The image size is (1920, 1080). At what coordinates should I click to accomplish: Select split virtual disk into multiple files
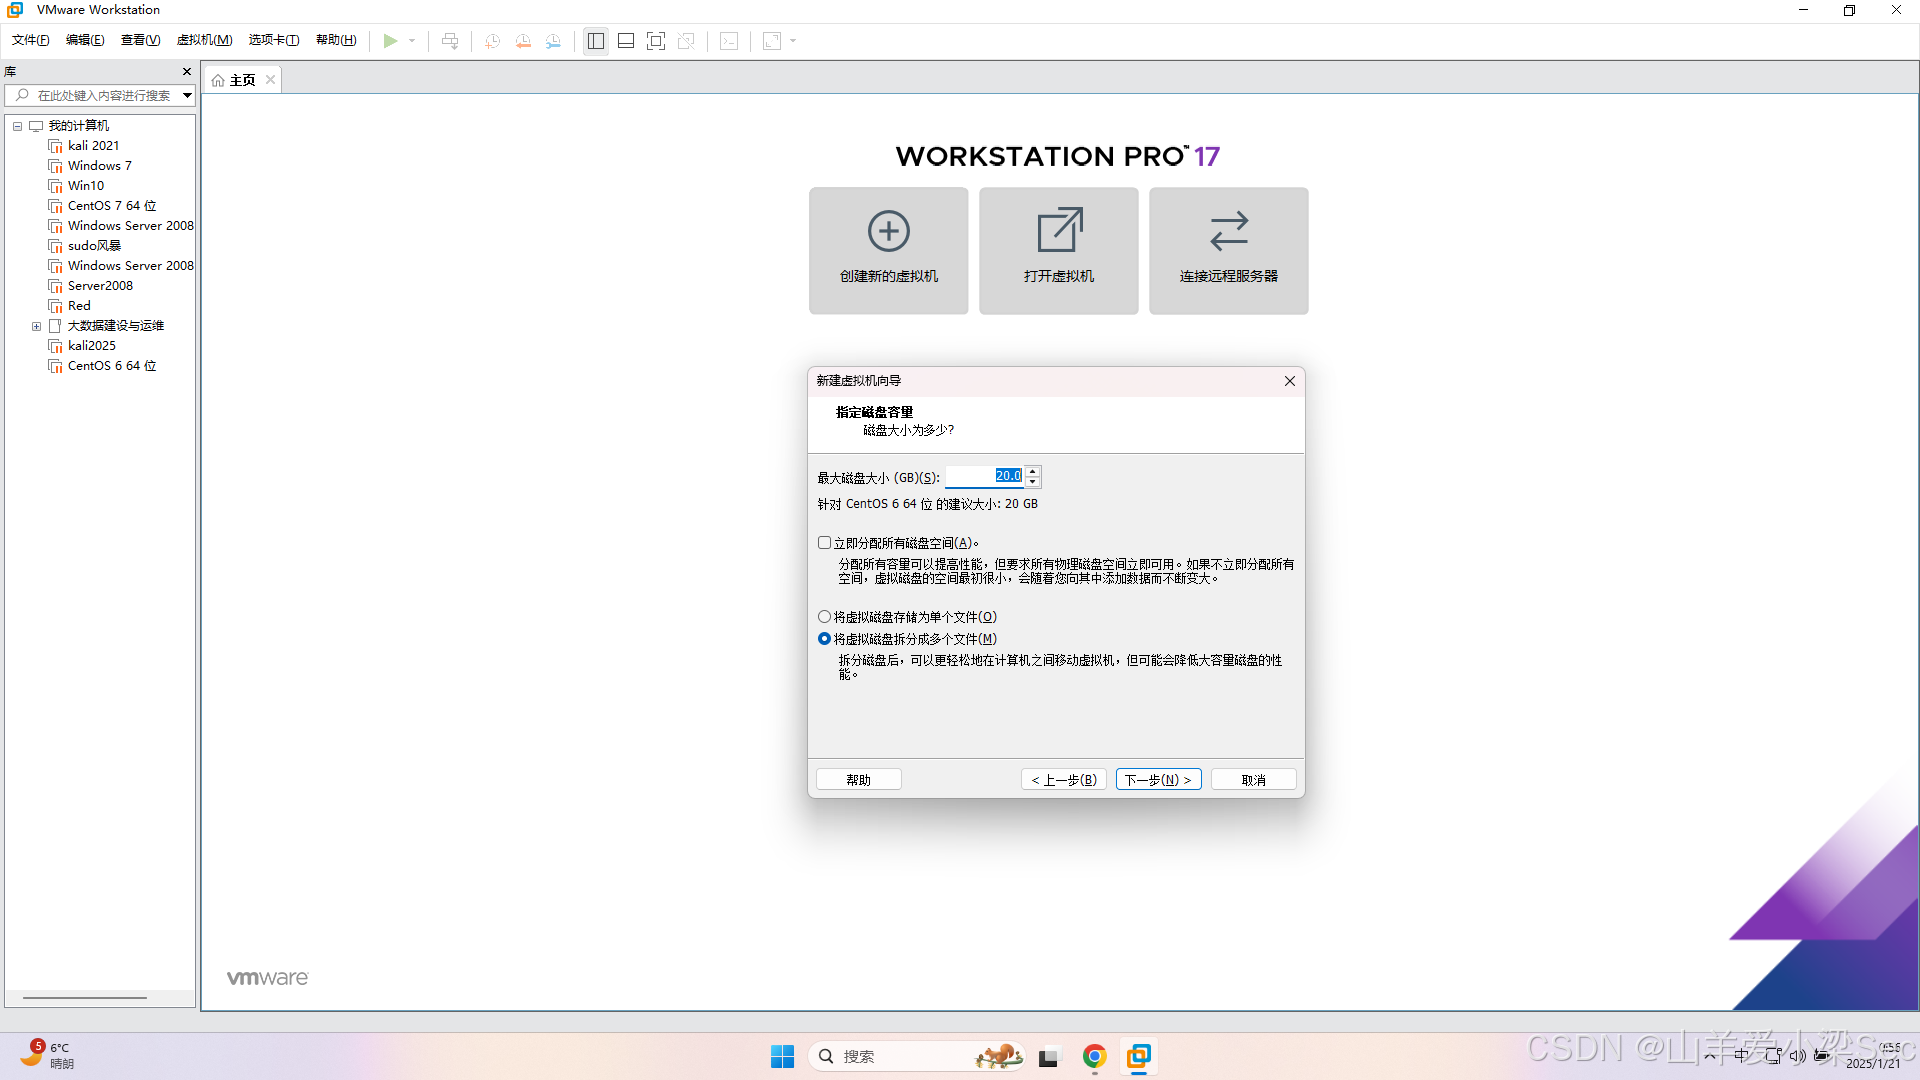(x=825, y=639)
